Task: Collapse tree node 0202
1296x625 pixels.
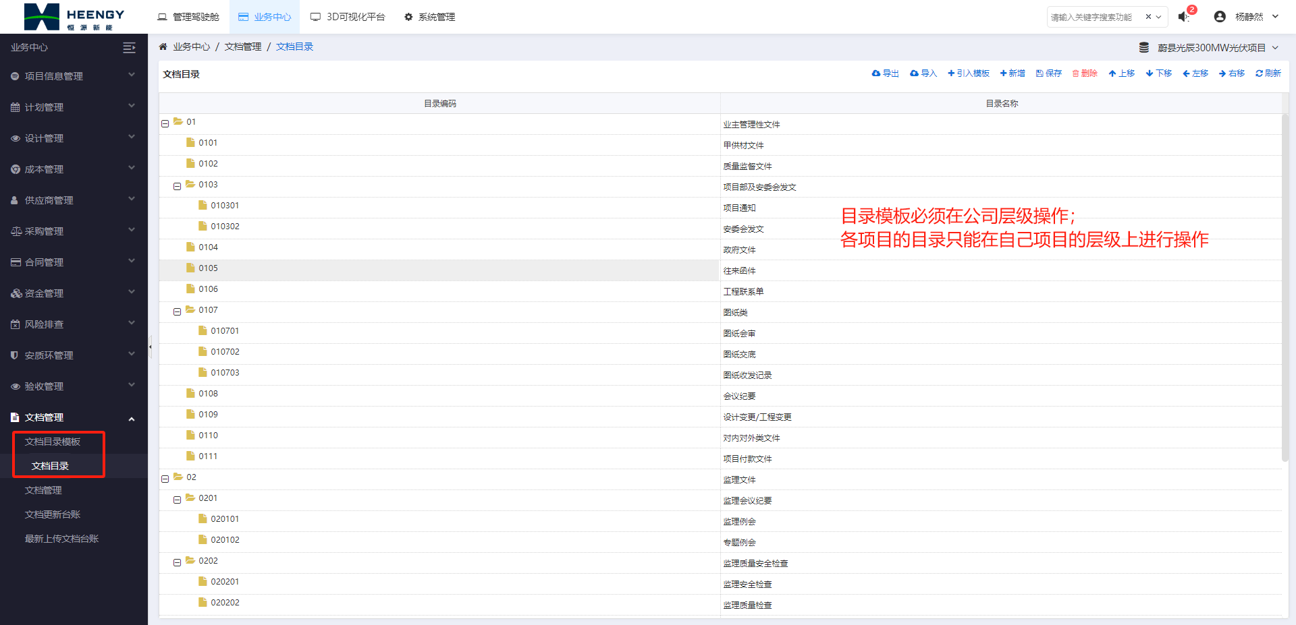Action: click(x=177, y=563)
